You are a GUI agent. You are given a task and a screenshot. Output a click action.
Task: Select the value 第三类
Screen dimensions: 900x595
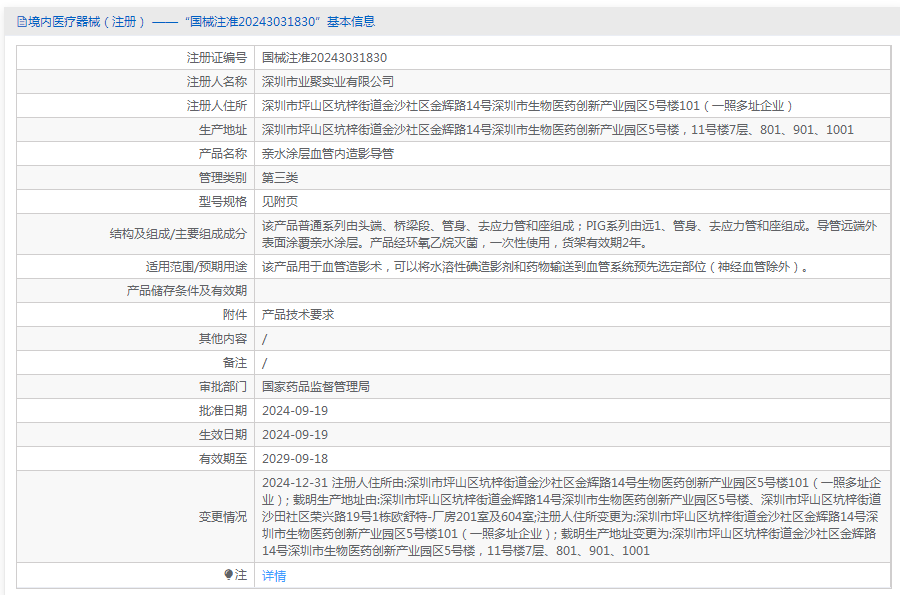click(x=280, y=178)
